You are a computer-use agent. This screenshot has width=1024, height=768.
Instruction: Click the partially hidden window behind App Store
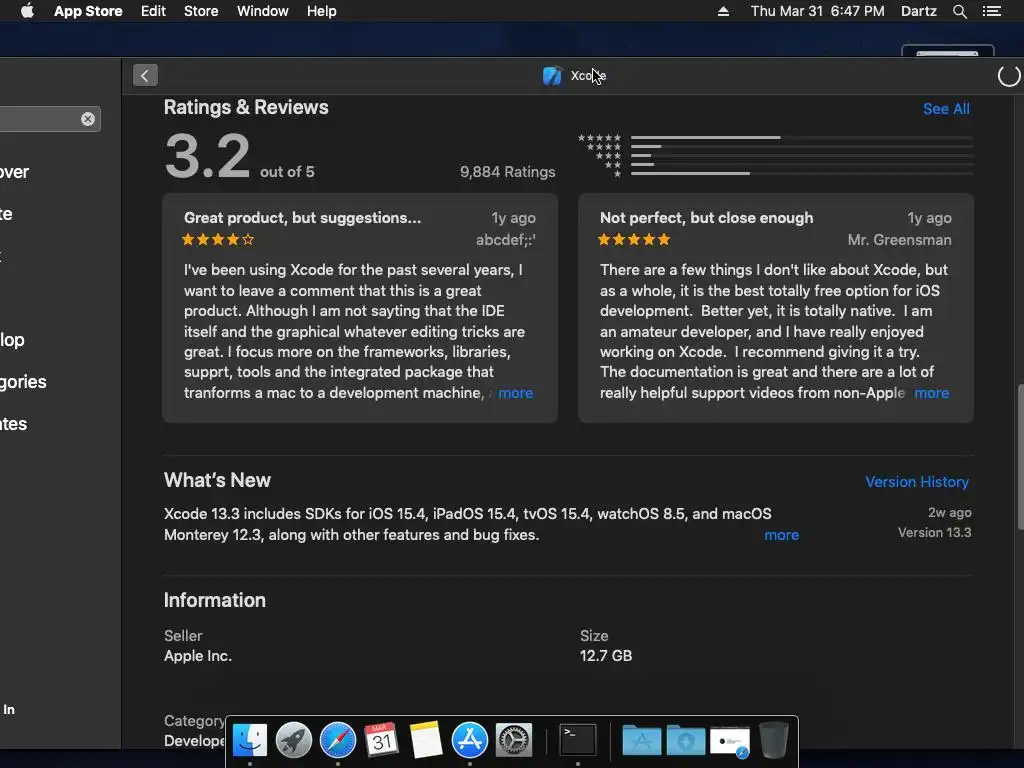pos(948,51)
